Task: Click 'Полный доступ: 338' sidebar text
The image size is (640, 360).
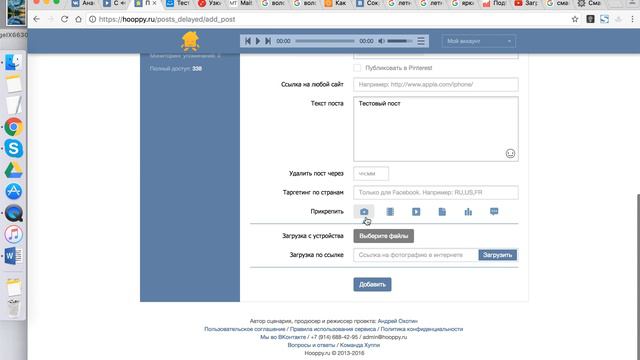Action: point(176,69)
